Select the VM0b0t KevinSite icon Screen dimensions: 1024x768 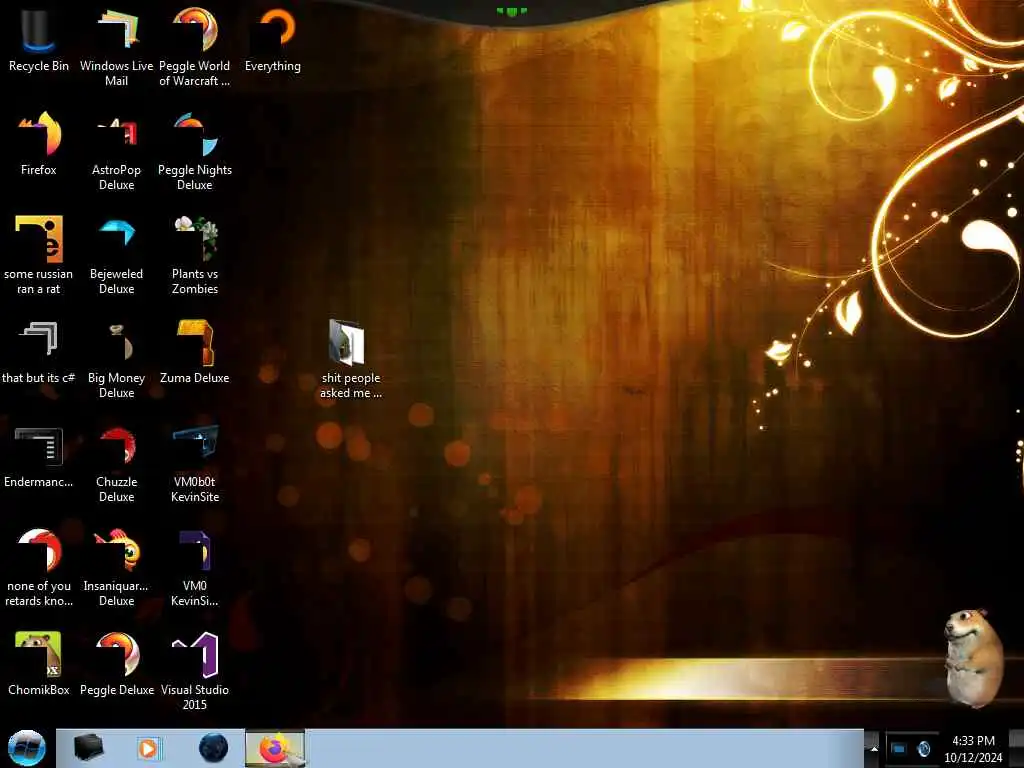point(195,464)
